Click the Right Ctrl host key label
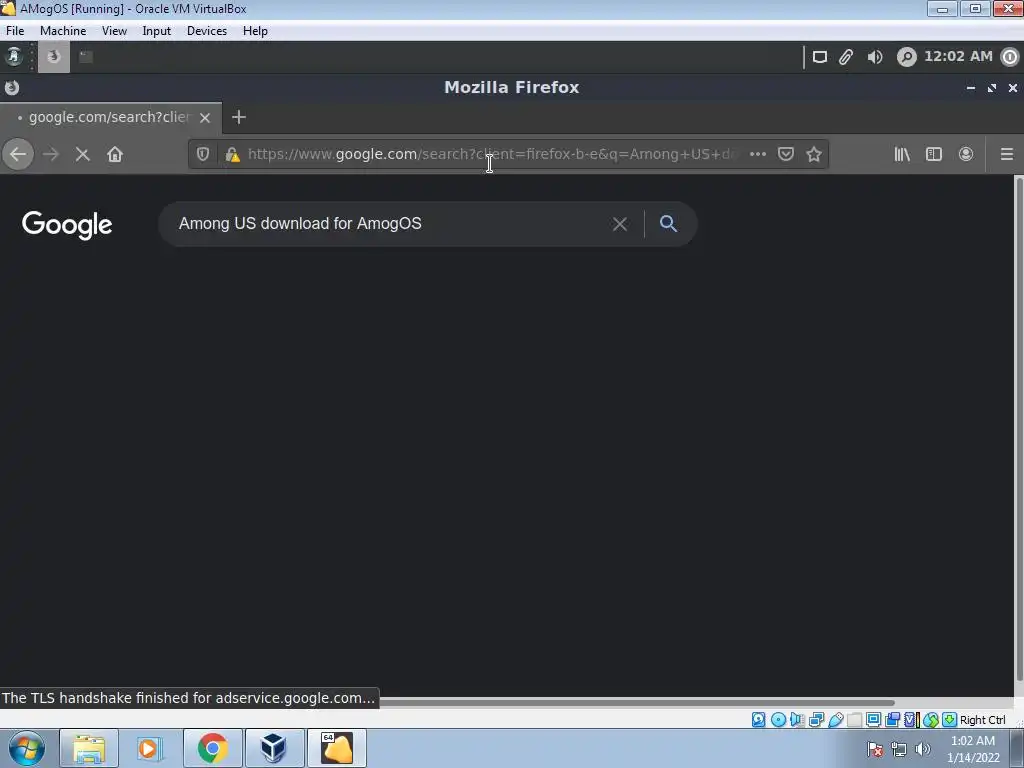 tap(982, 720)
